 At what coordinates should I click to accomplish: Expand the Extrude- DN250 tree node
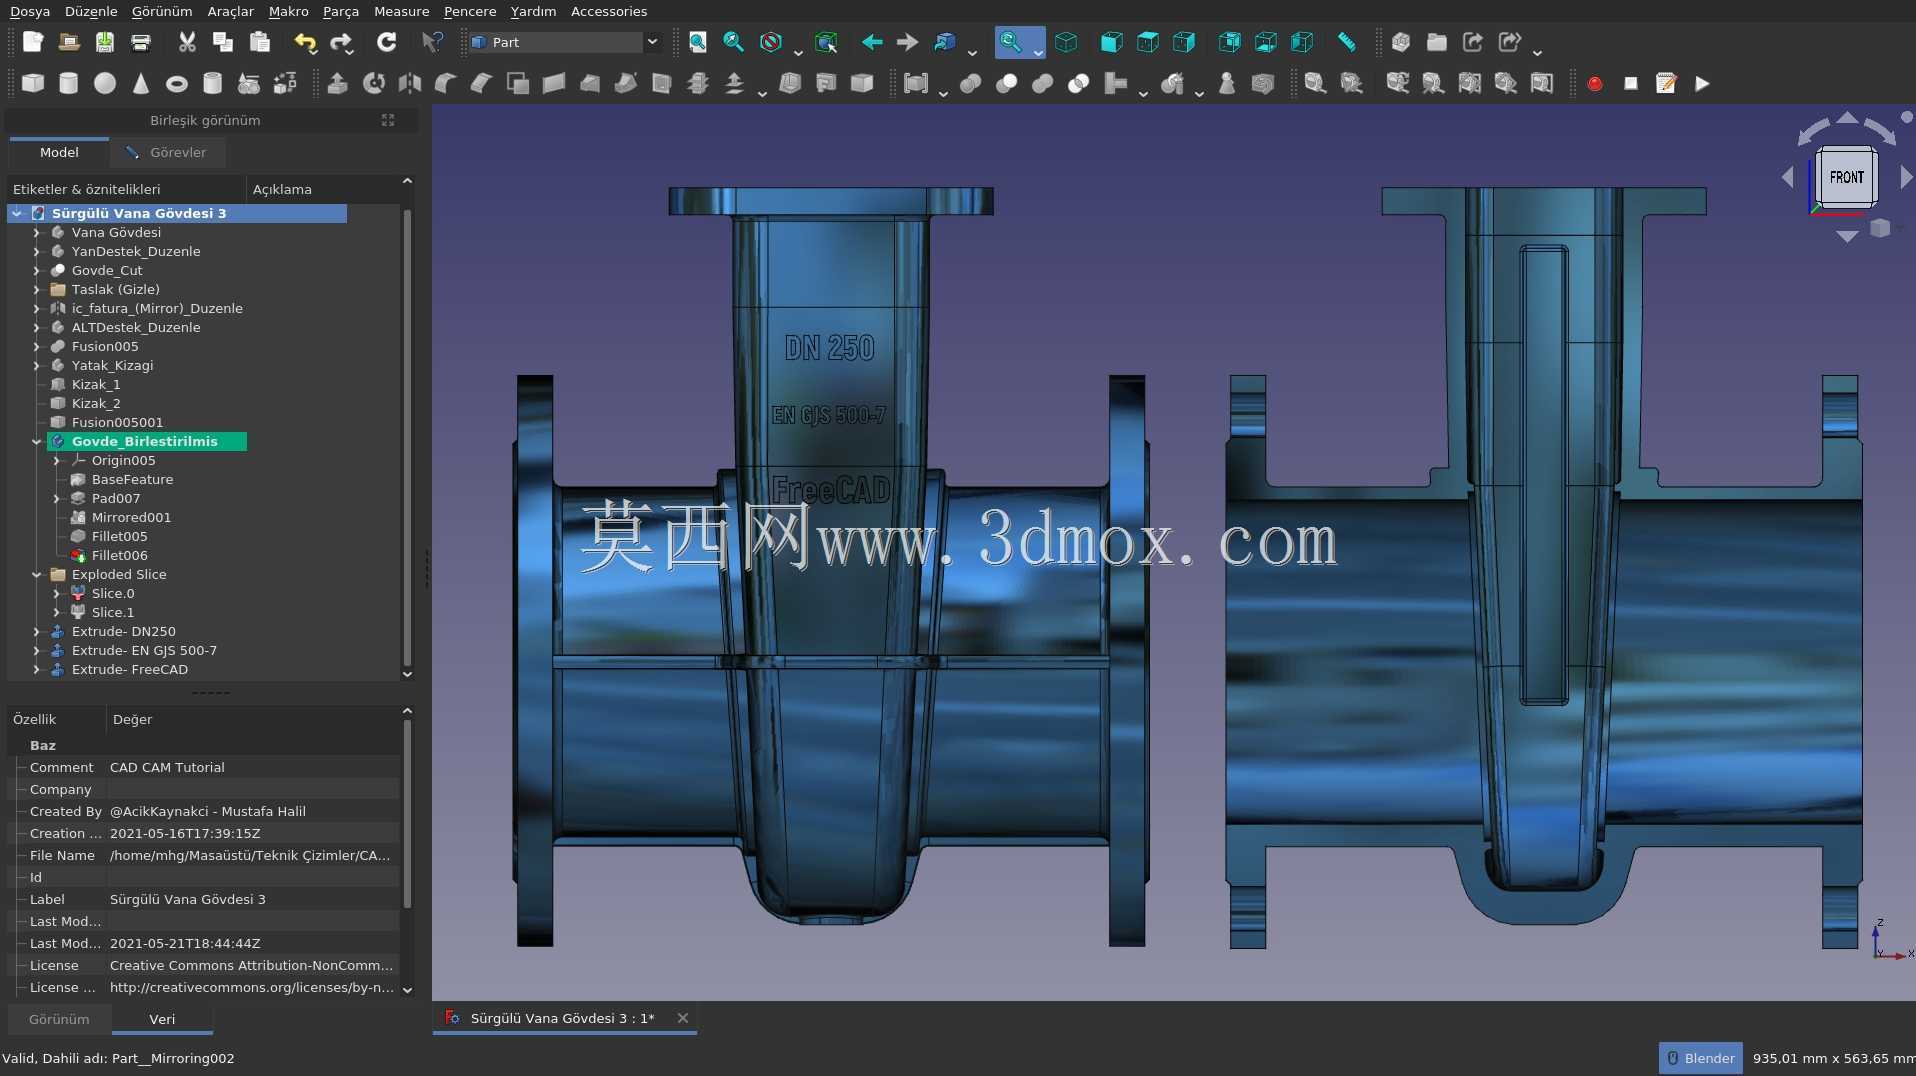37,631
